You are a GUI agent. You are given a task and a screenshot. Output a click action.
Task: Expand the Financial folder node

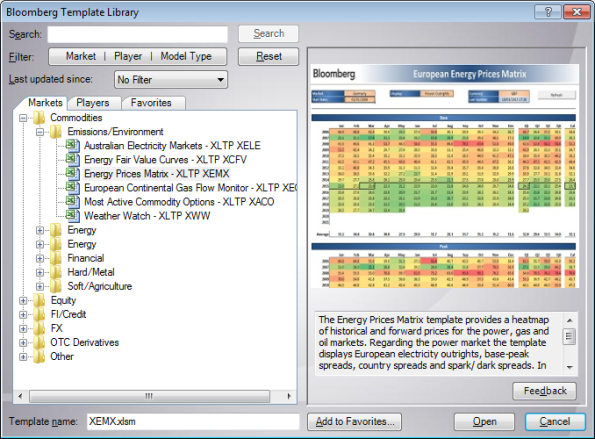40,258
